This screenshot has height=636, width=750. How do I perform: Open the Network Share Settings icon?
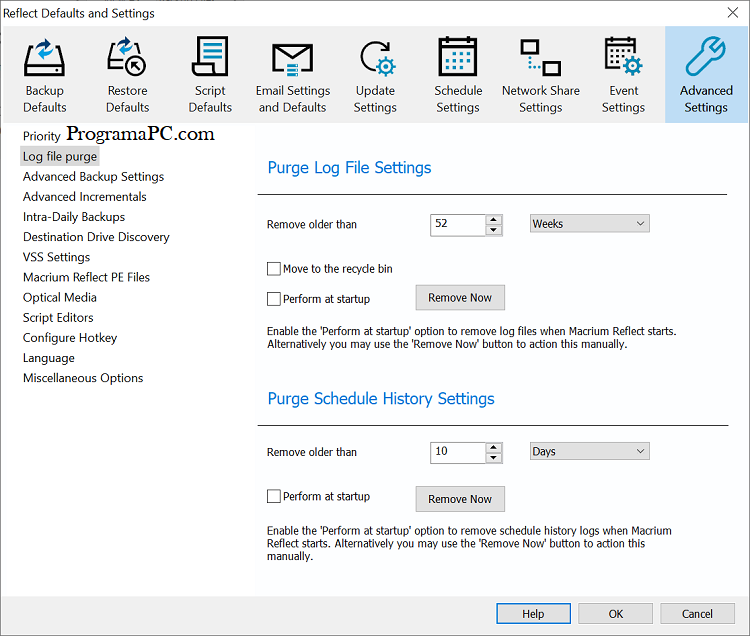540,58
